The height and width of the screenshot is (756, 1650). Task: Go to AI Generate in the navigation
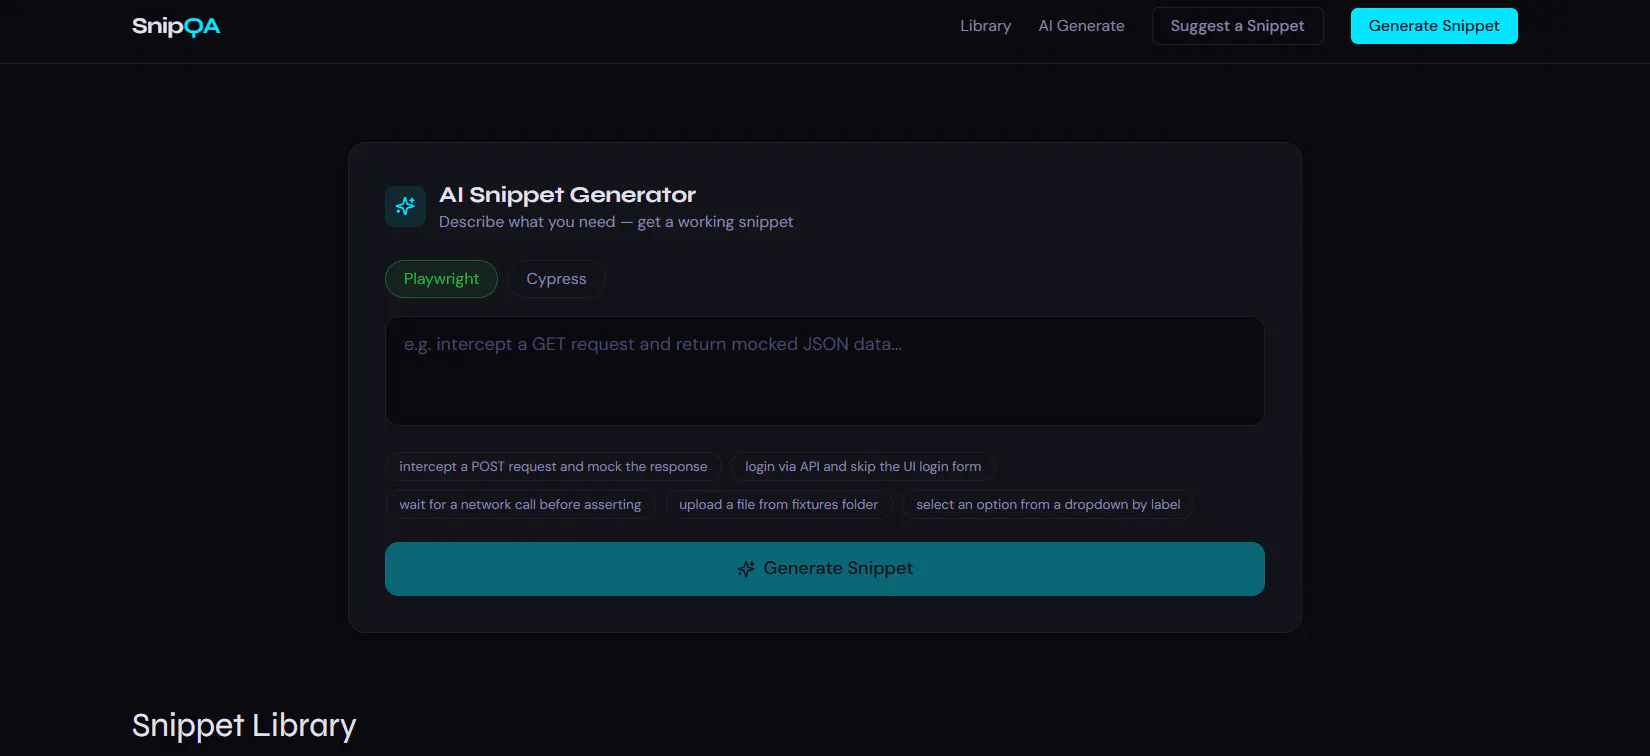tap(1081, 26)
